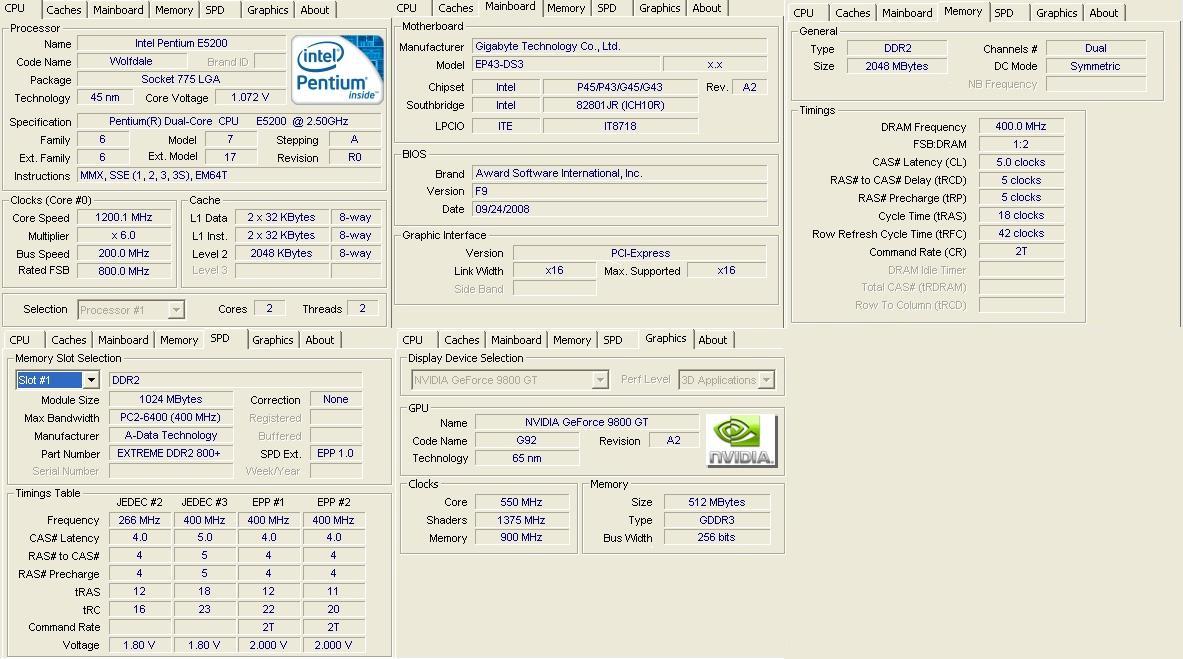Select the BIOS Version F9 field

tap(619, 191)
